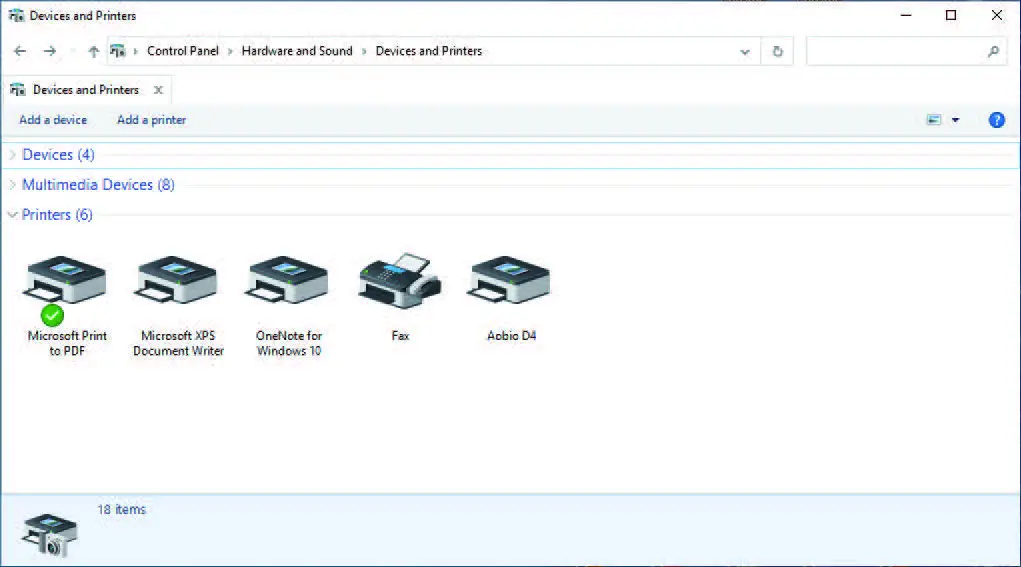Click the Aobio D4 label
Image resolution: width=1021 pixels, height=567 pixels.
[511, 336]
